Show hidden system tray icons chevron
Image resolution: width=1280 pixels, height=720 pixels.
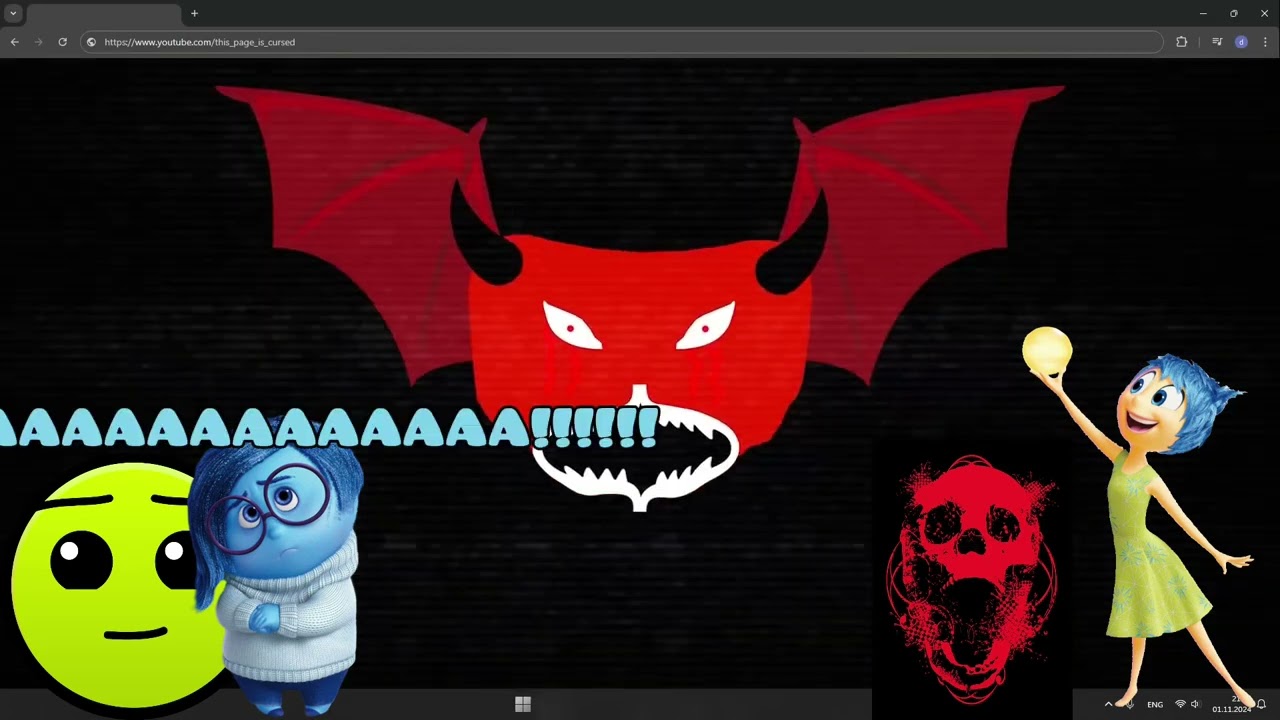point(1108,704)
